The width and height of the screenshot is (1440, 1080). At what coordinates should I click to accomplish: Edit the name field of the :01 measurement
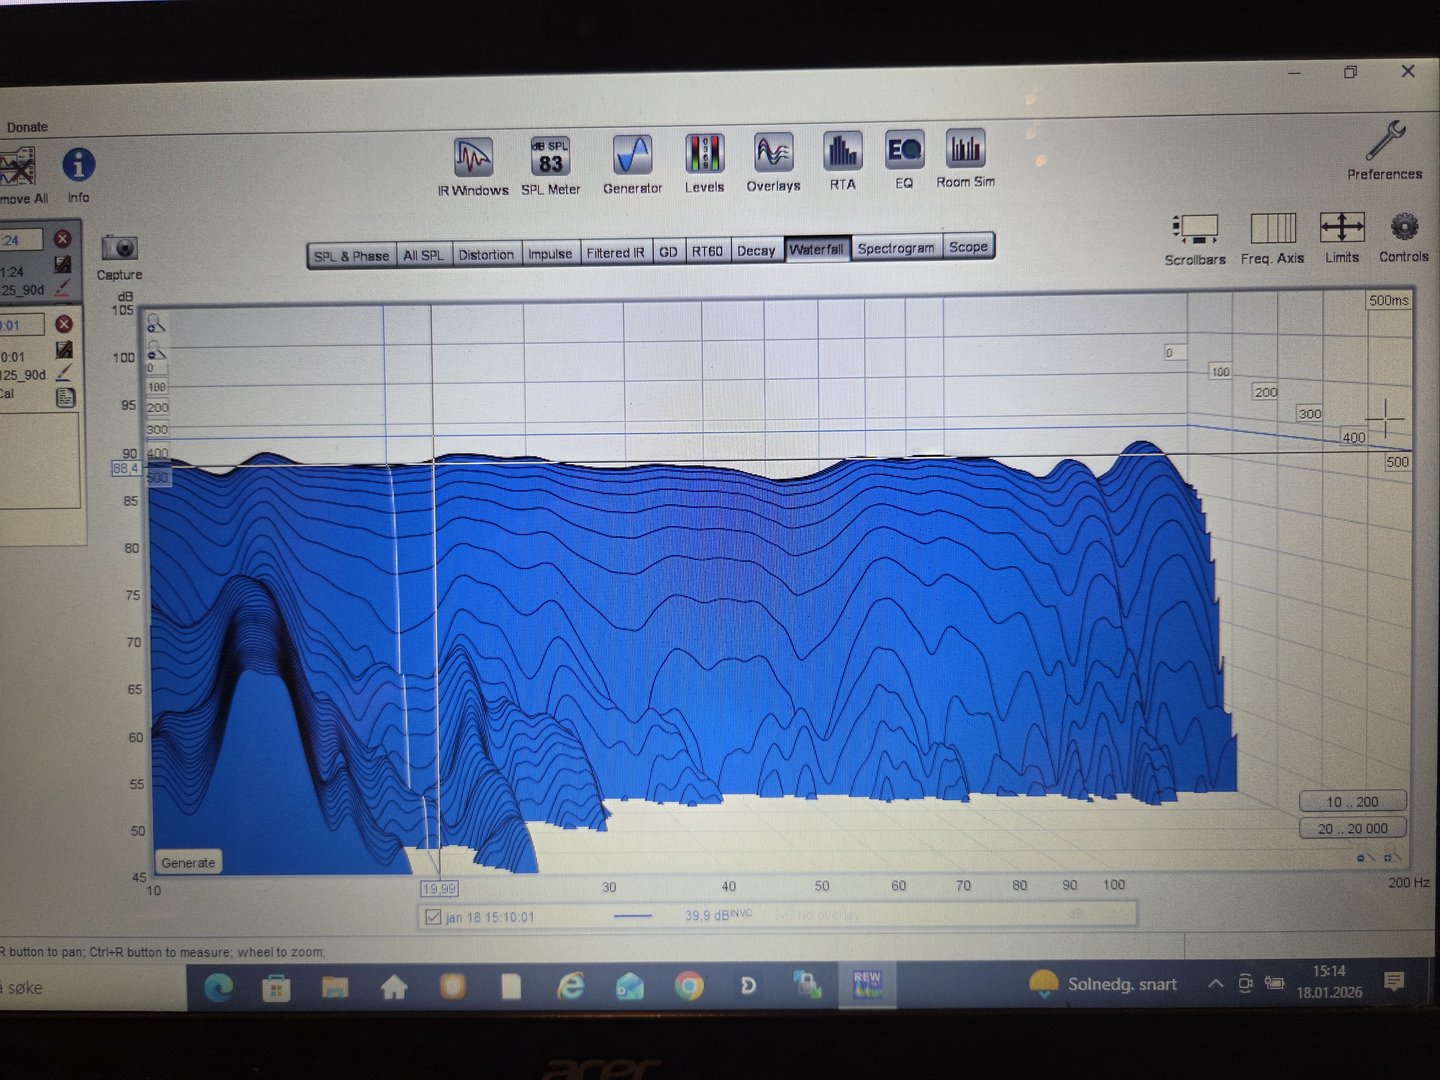(x=22, y=325)
